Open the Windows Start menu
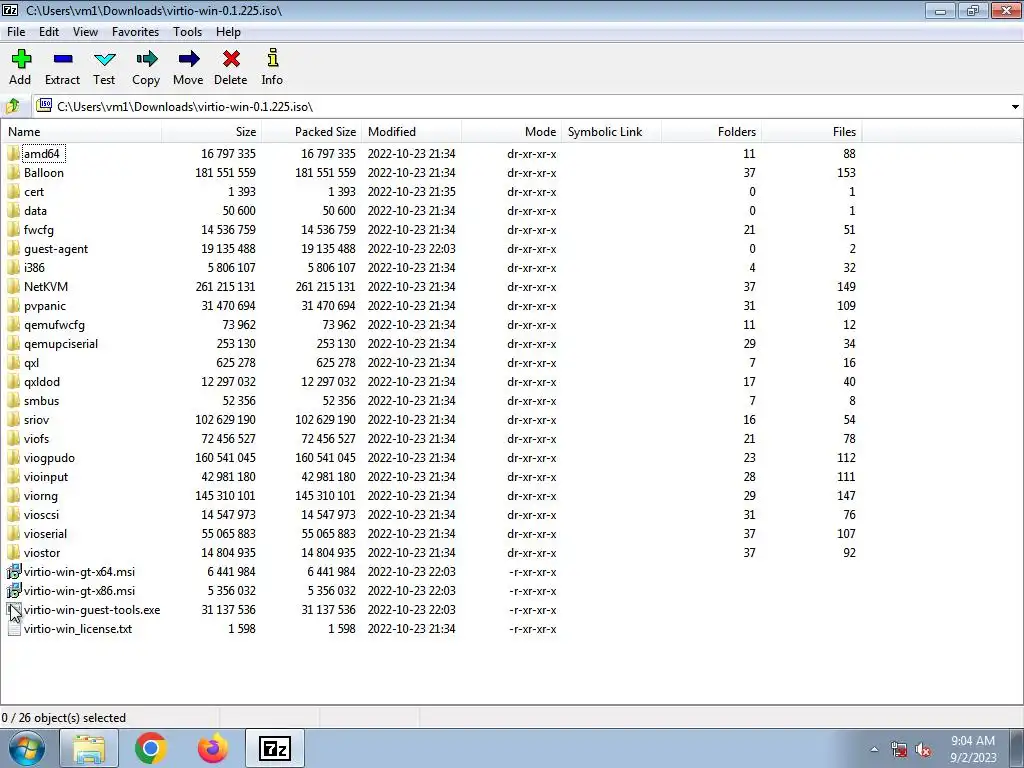Image resolution: width=1024 pixels, height=768 pixels. pos(26,748)
